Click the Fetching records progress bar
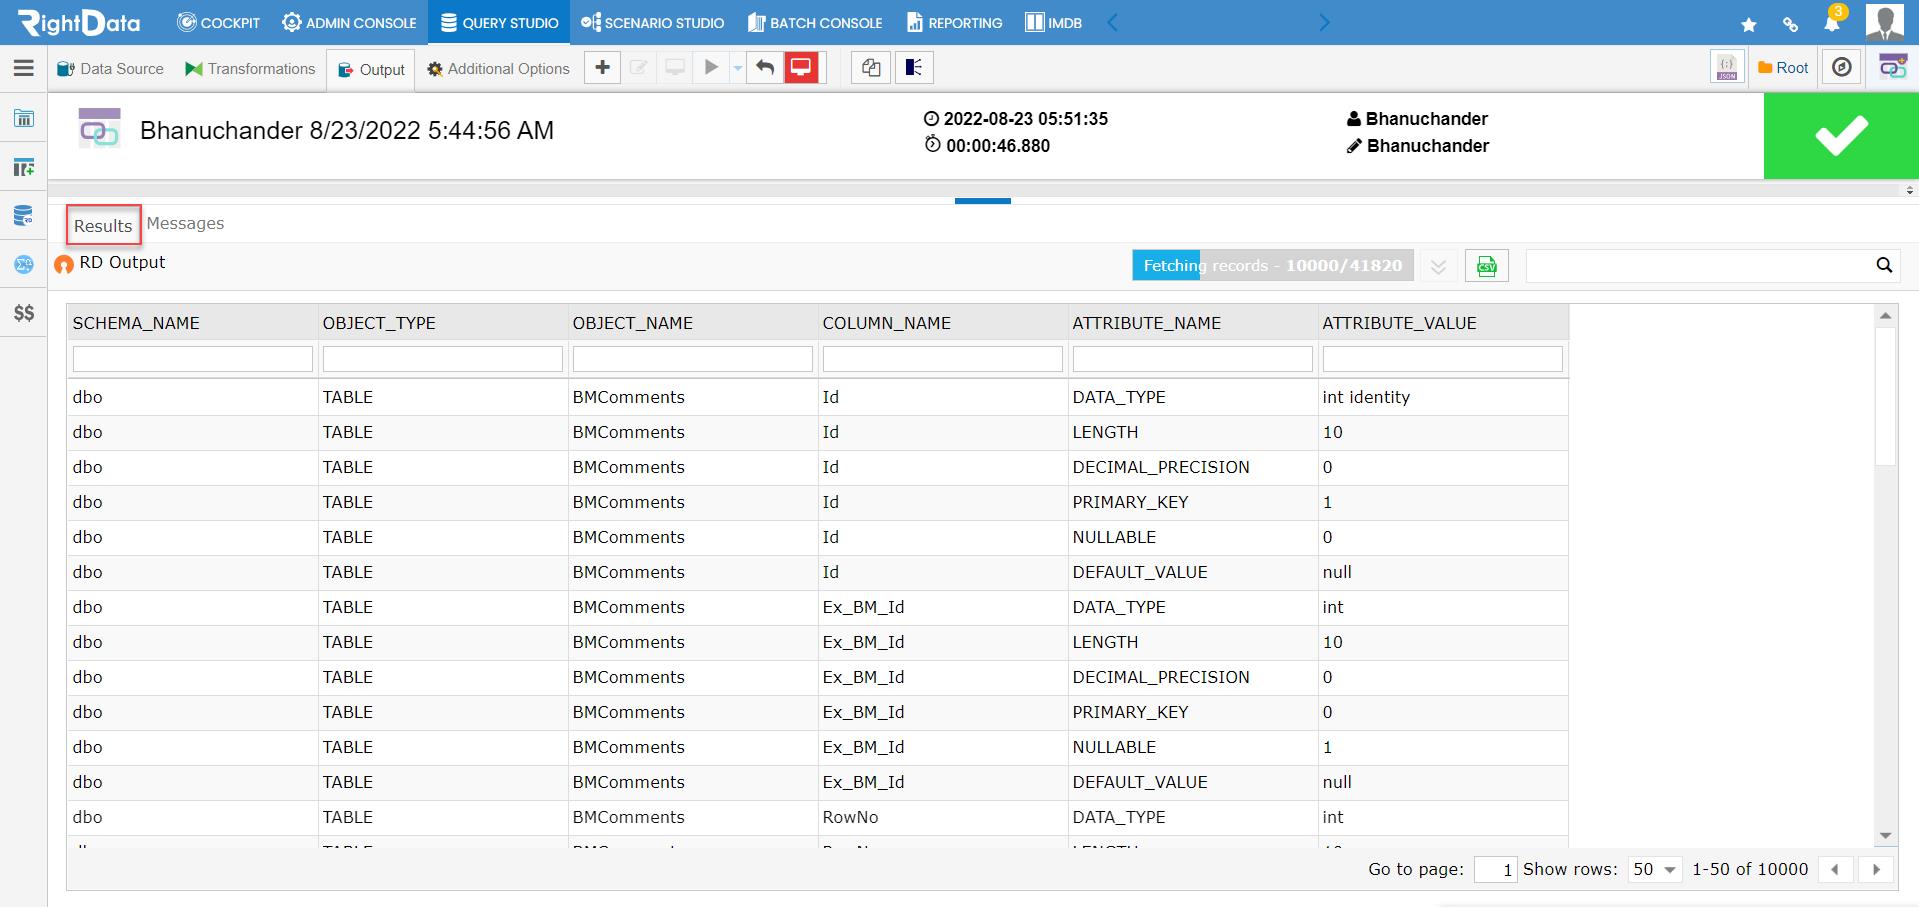Image resolution: width=1919 pixels, height=907 pixels. (1272, 265)
